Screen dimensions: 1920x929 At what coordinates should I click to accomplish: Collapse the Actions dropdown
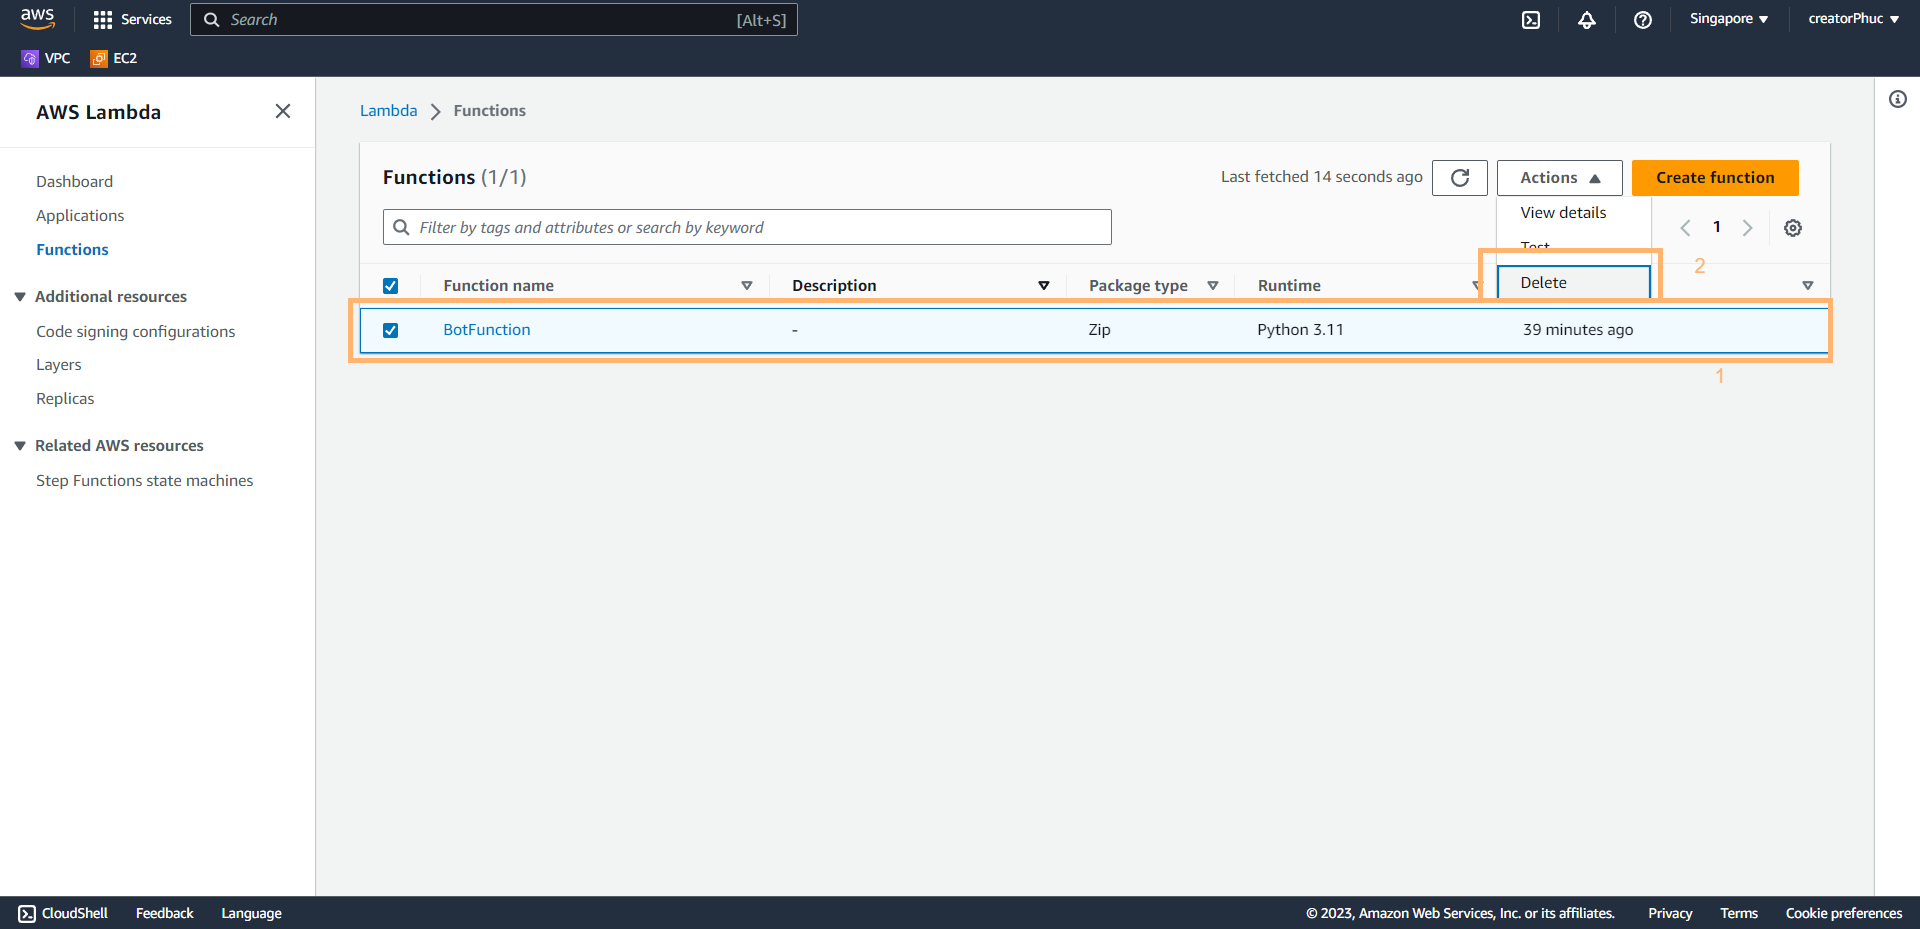pyautogui.click(x=1559, y=178)
